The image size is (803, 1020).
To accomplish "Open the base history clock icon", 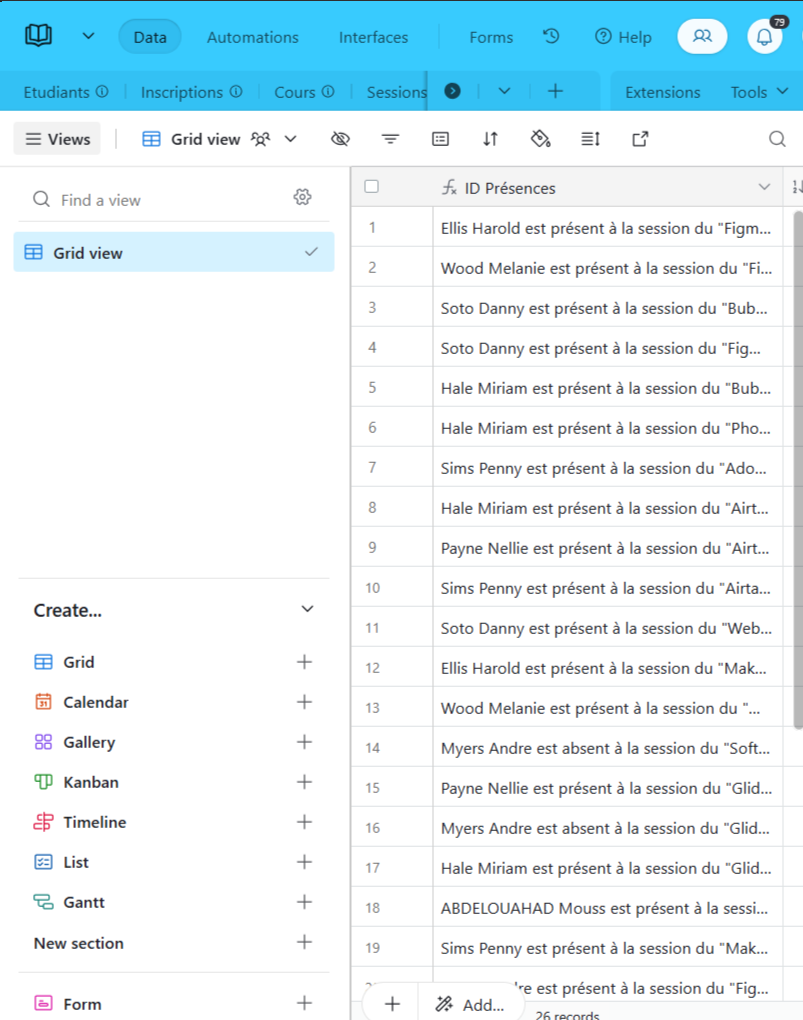I will (551, 36).
